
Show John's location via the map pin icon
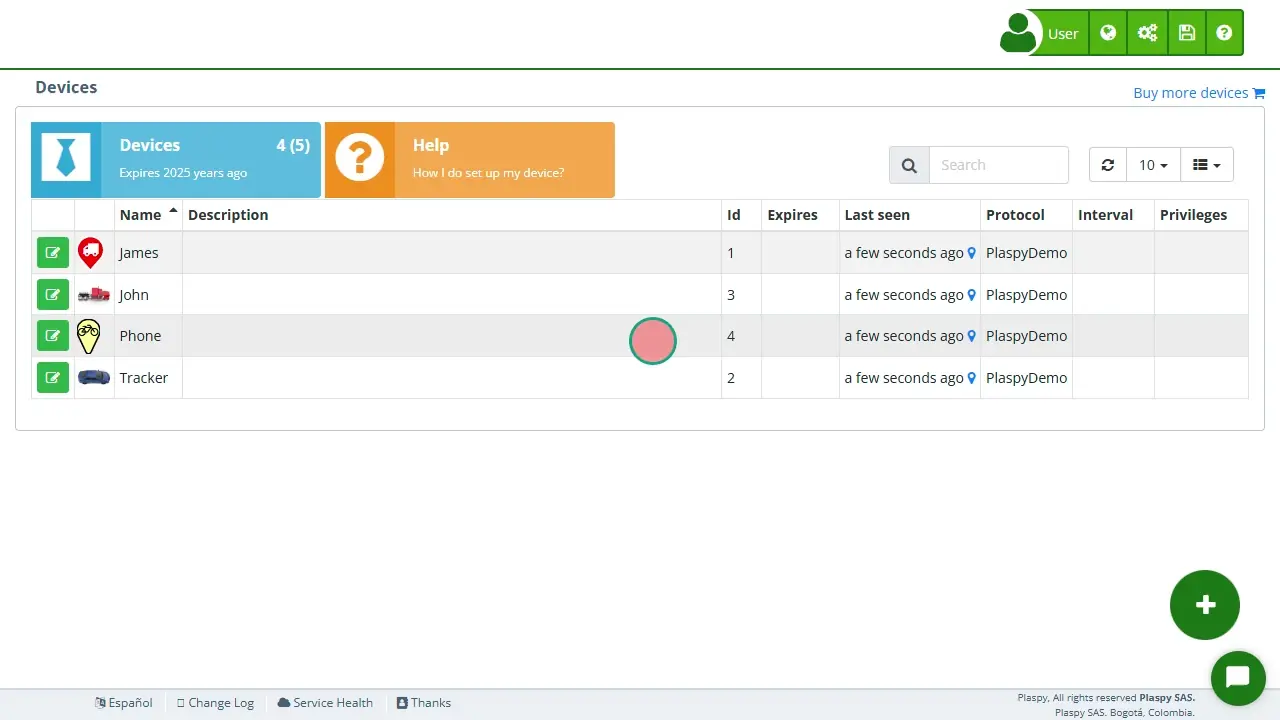[971, 294]
